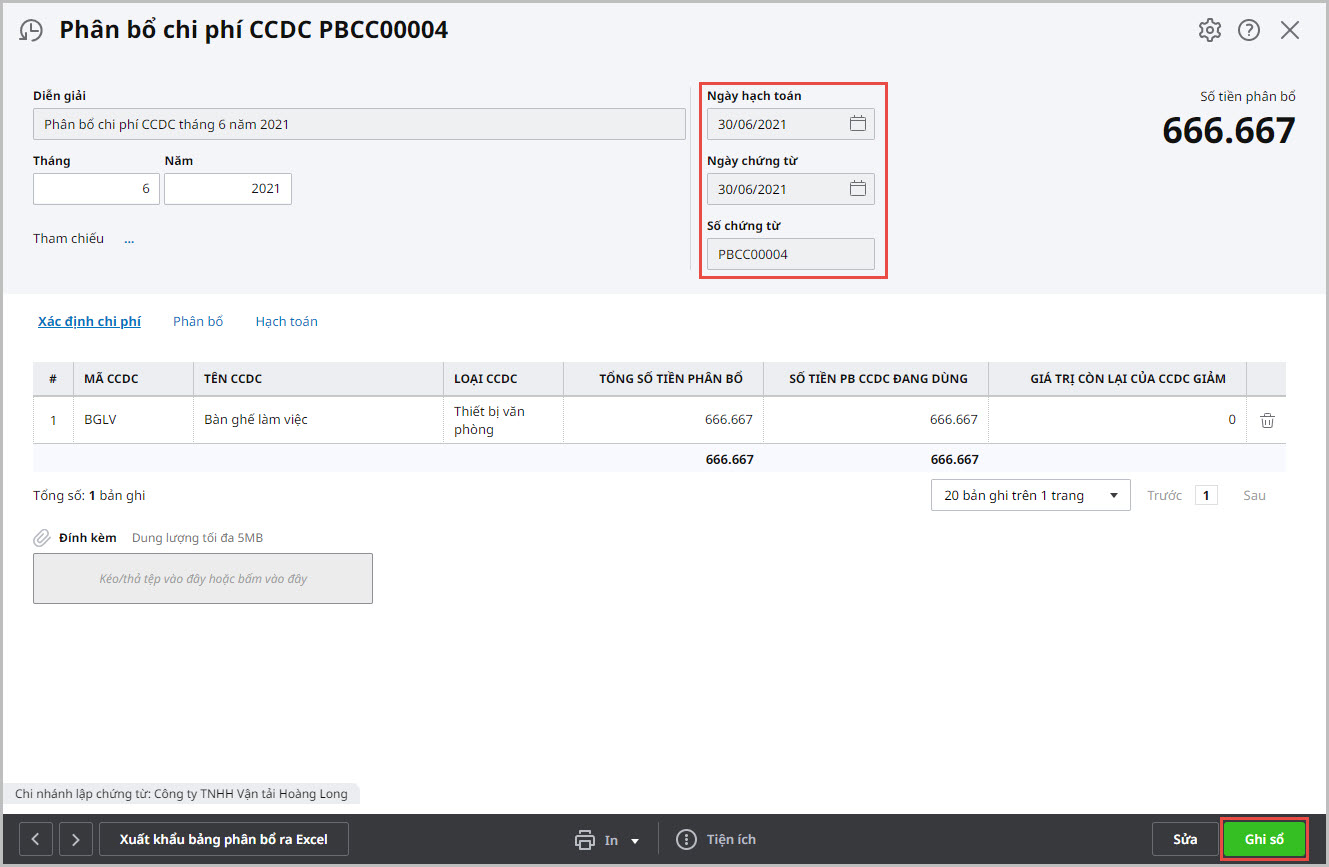Open the Tiện ích utilities menu
This screenshot has height=867, width=1329.
[x=716, y=840]
